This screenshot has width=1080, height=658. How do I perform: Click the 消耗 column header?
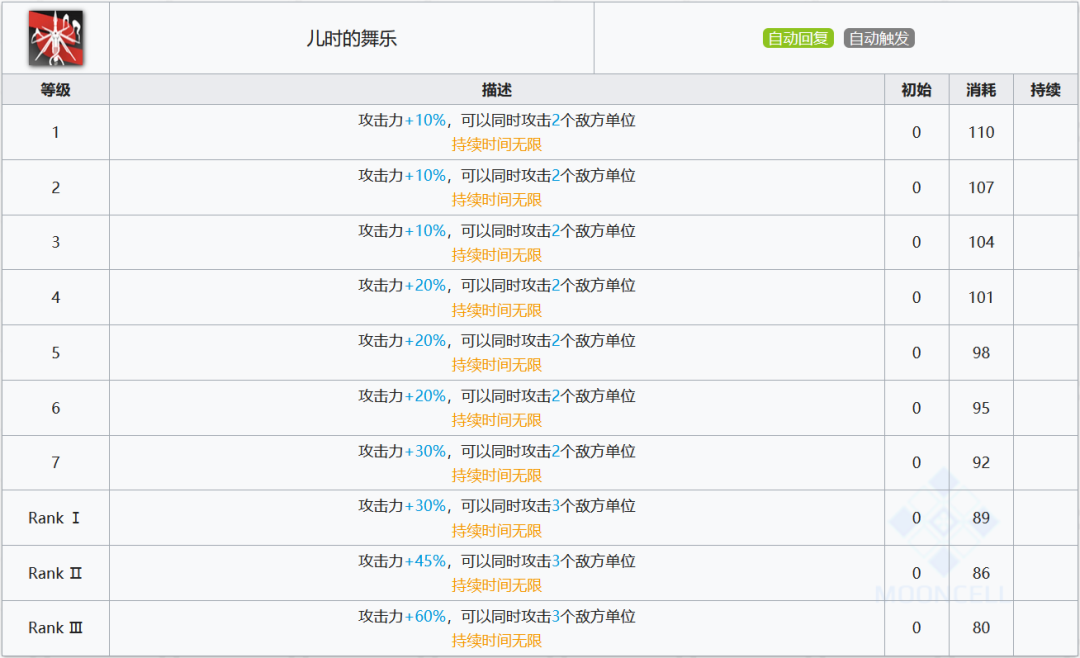coord(981,90)
